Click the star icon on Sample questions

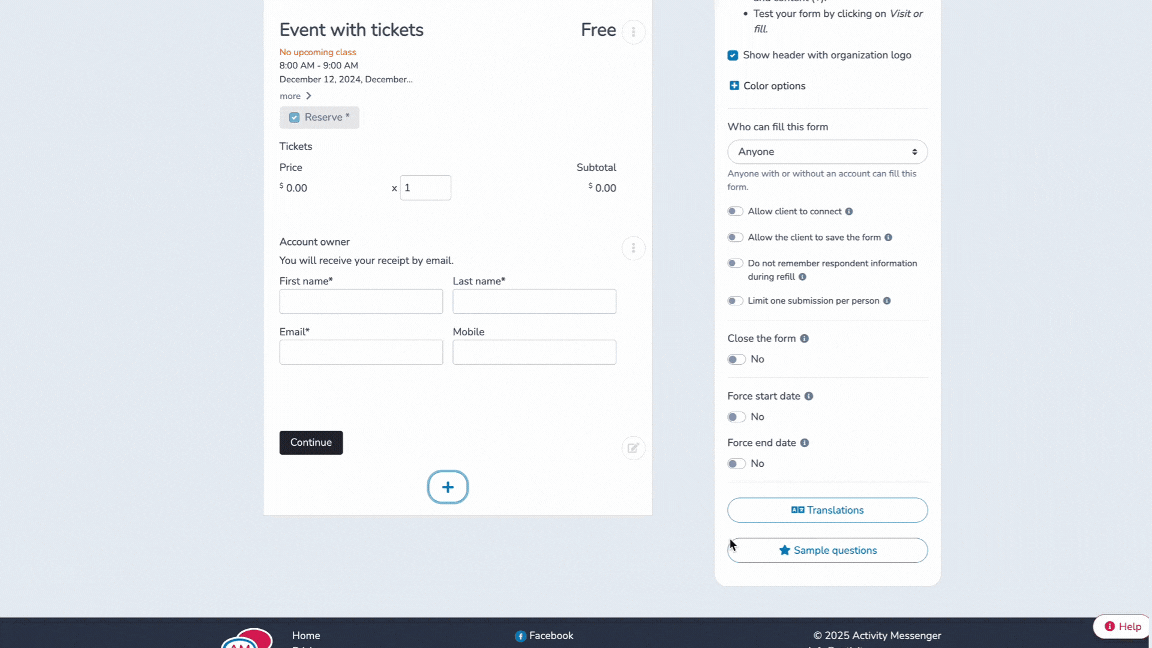[x=784, y=550]
